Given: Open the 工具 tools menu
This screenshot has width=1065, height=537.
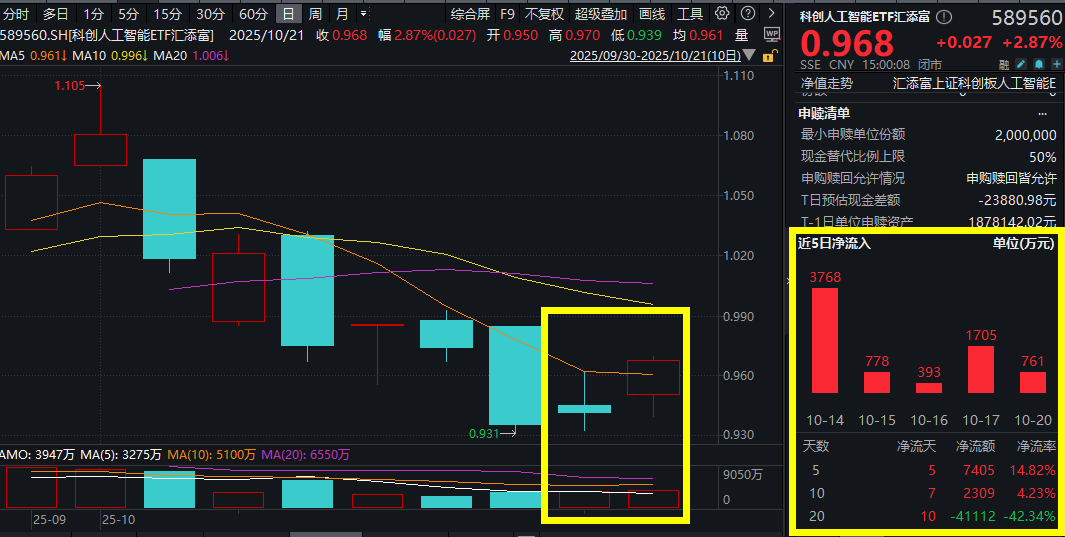Looking at the screenshot, I should 690,14.
